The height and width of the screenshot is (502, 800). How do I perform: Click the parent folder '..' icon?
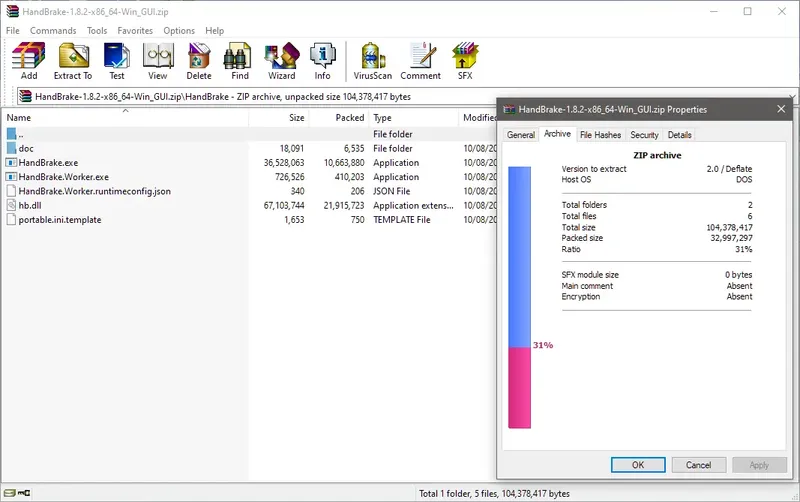pos(11,134)
